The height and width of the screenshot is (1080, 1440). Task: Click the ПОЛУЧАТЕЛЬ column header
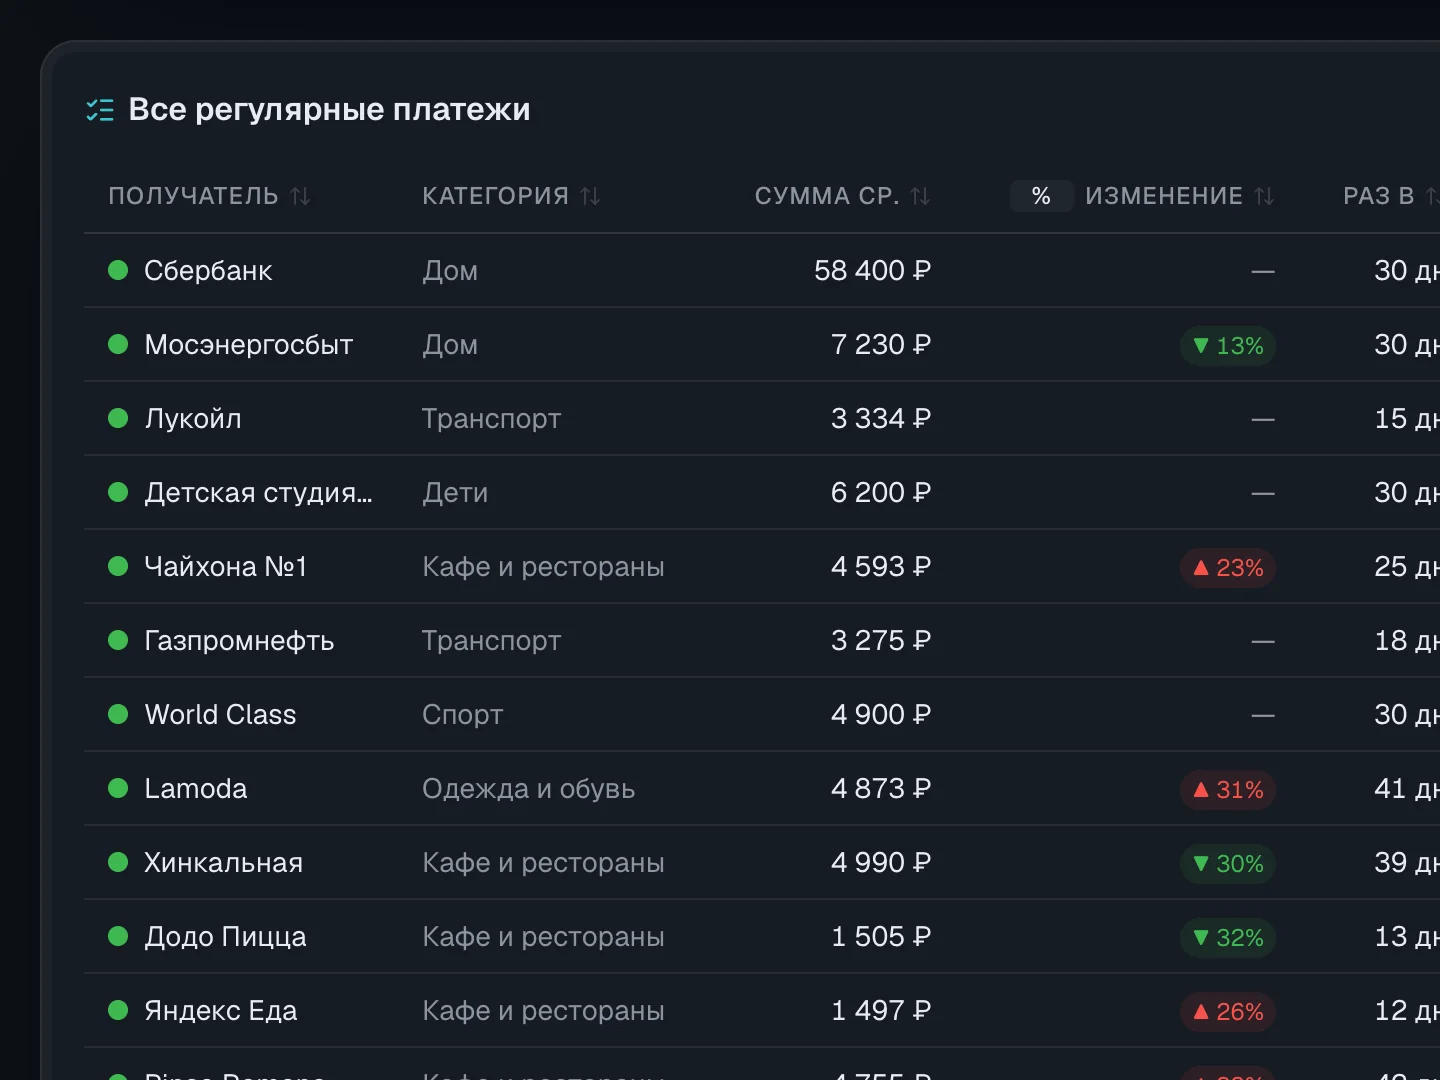pyautogui.click(x=193, y=196)
